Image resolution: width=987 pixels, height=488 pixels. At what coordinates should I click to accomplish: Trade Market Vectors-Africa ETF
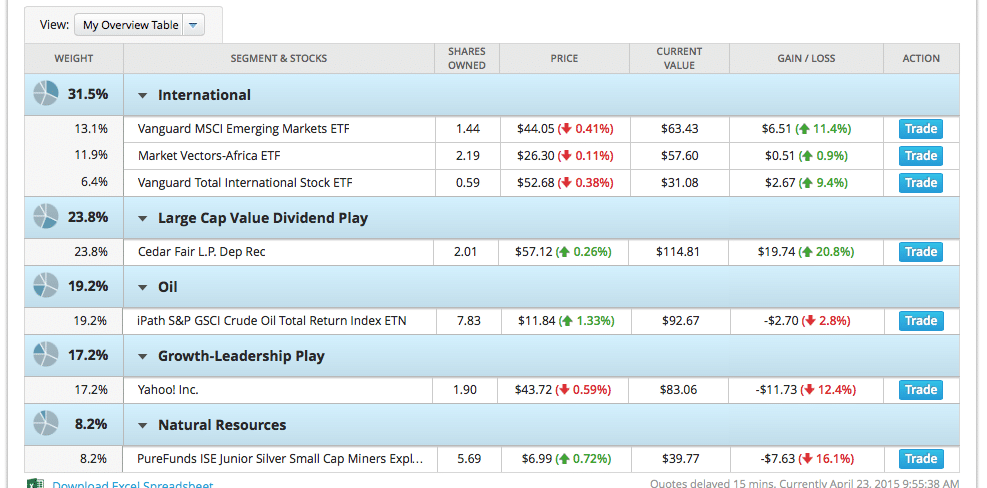click(921, 156)
